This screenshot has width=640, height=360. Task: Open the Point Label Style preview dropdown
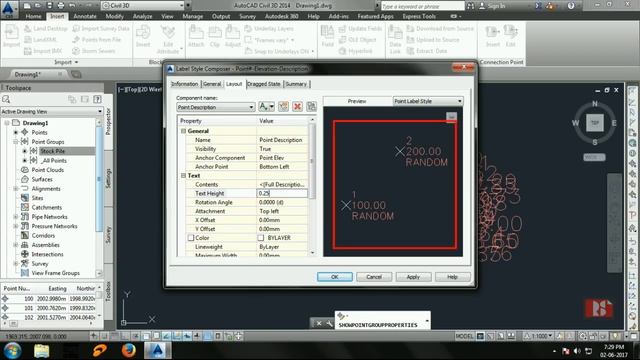(459, 101)
